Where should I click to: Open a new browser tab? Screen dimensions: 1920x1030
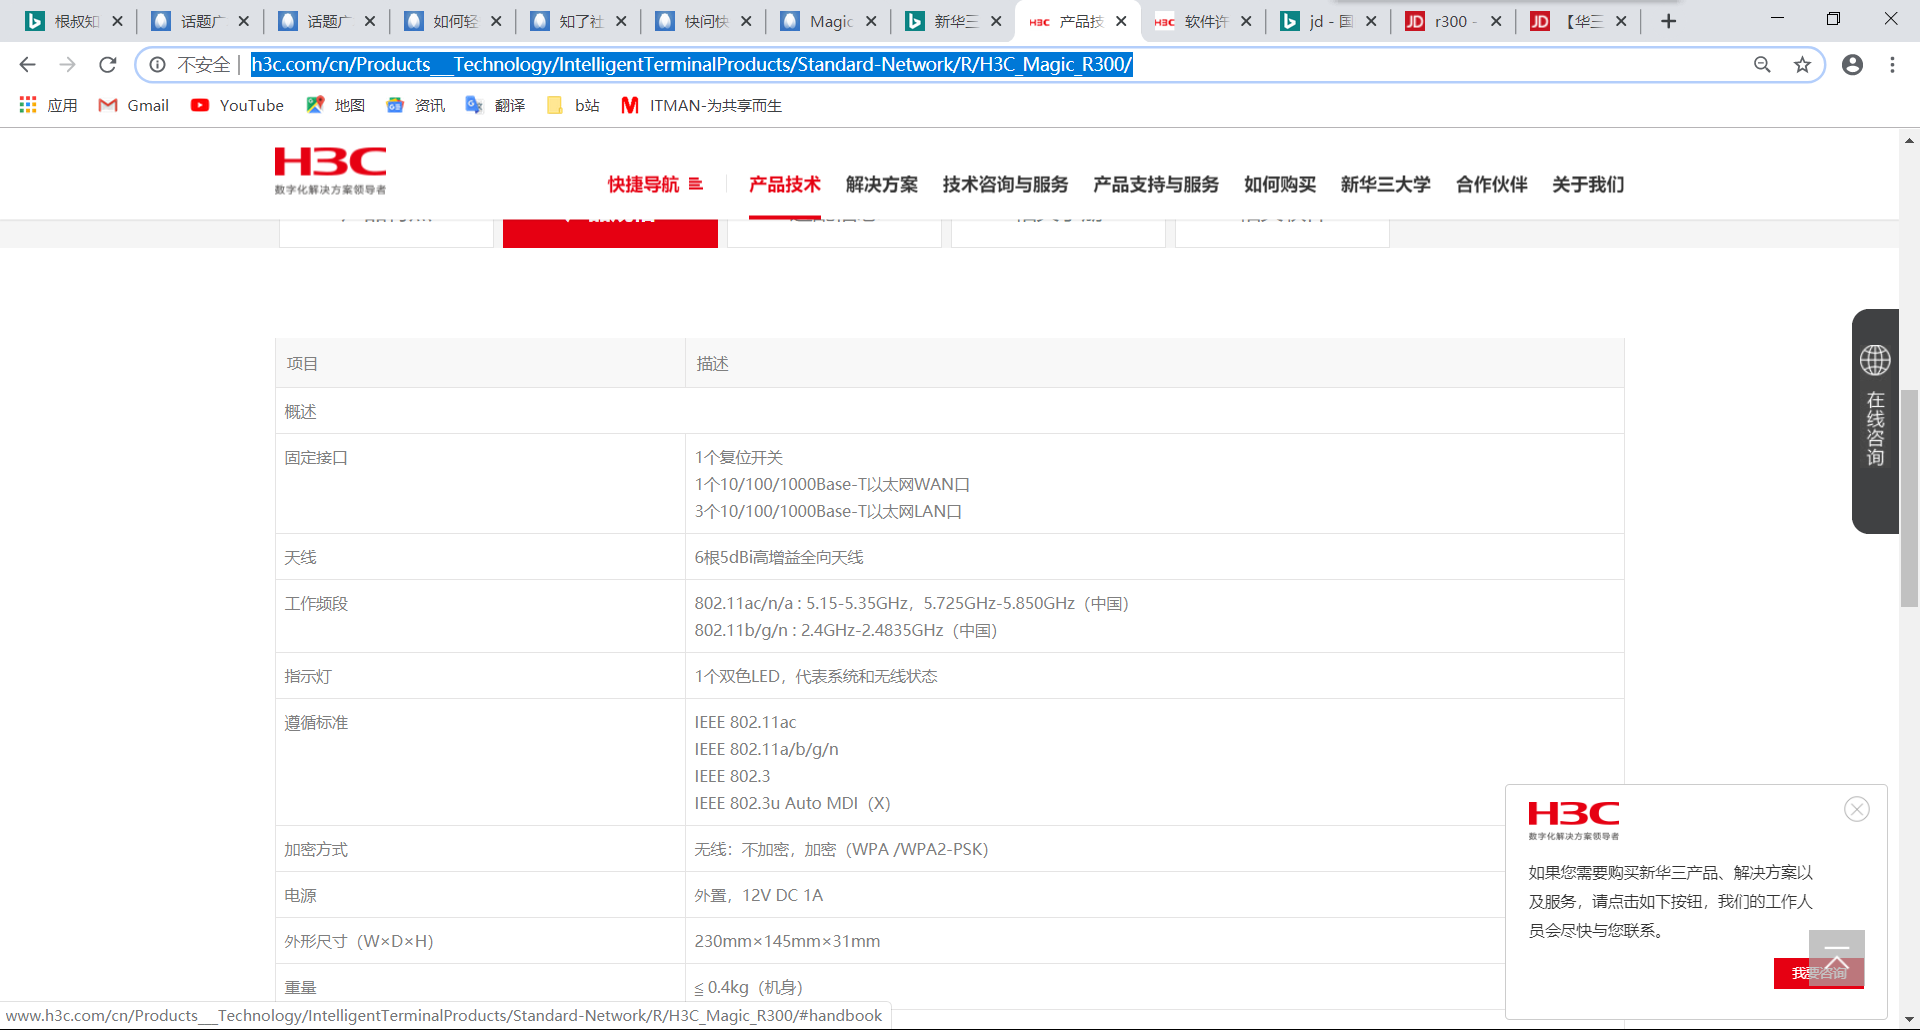(1668, 21)
